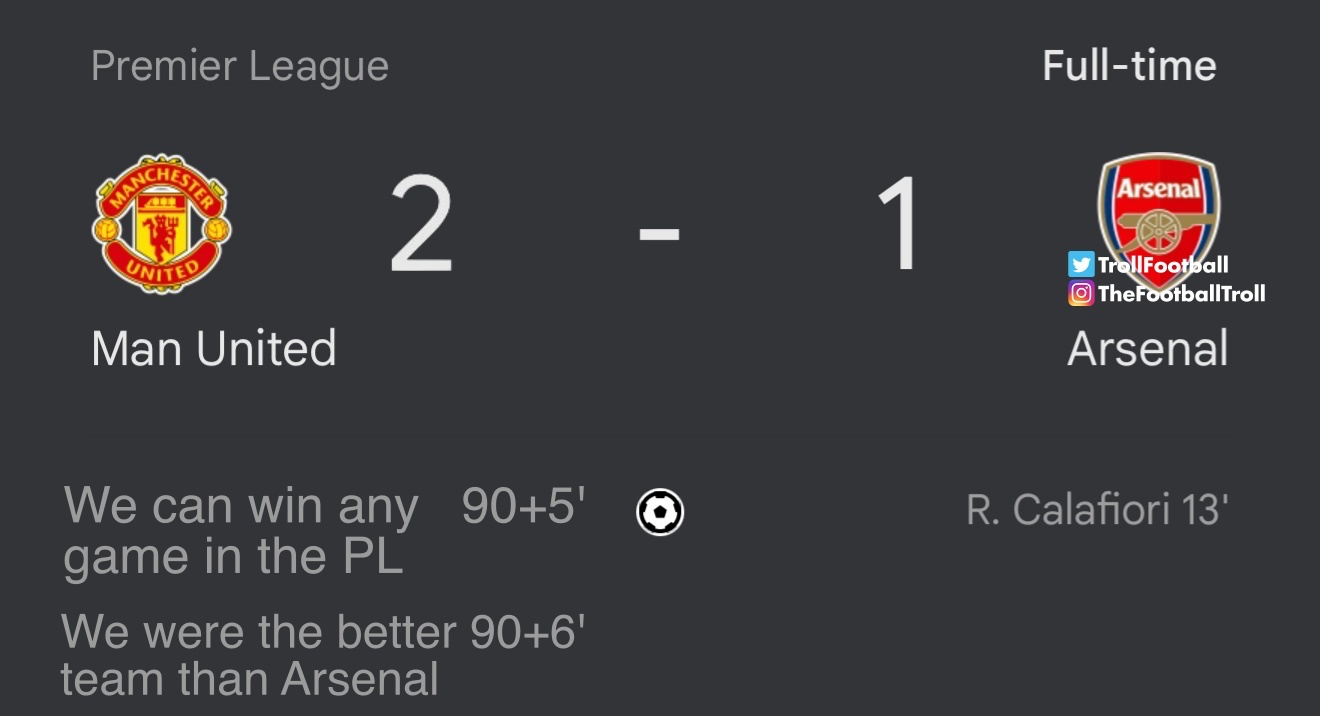Viewport: 1320px width, 716px height.
Task: Open the TrollFootball Twitter handle
Action: pyautogui.click(x=1163, y=265)
